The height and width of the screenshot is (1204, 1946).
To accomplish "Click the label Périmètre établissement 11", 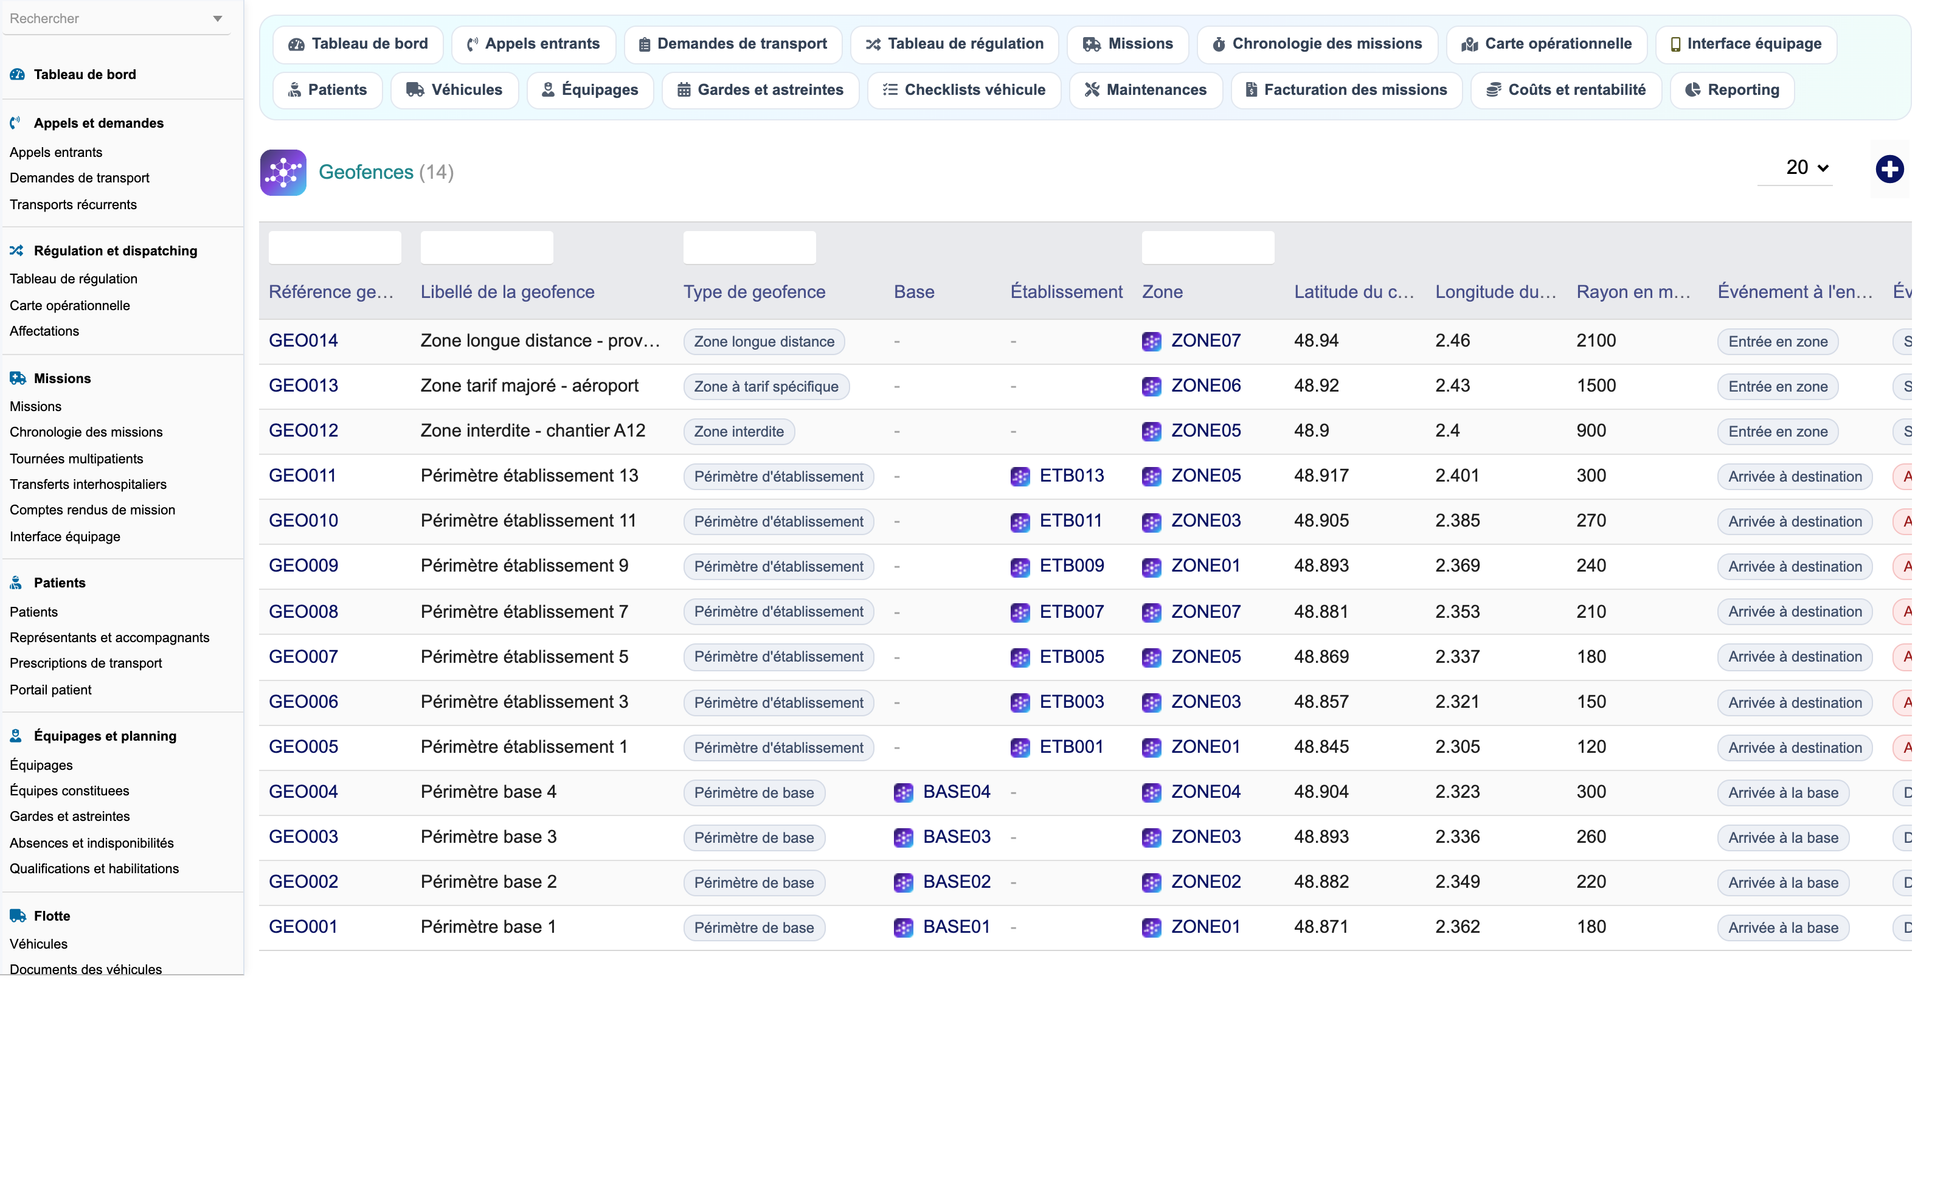I will pos(528,521).
